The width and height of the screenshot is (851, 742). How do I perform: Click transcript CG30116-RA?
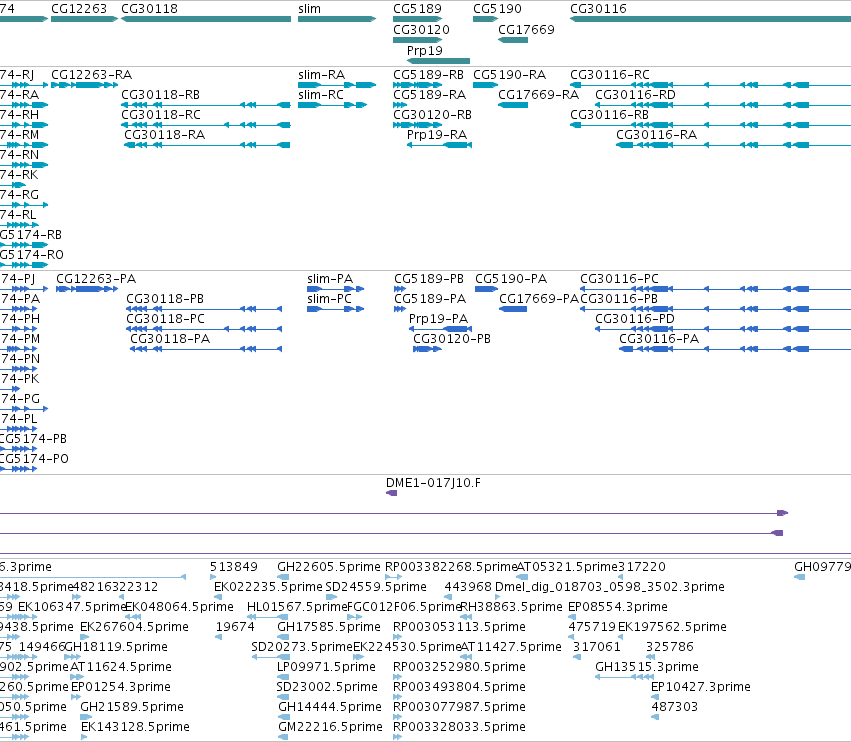click(656, 135)
